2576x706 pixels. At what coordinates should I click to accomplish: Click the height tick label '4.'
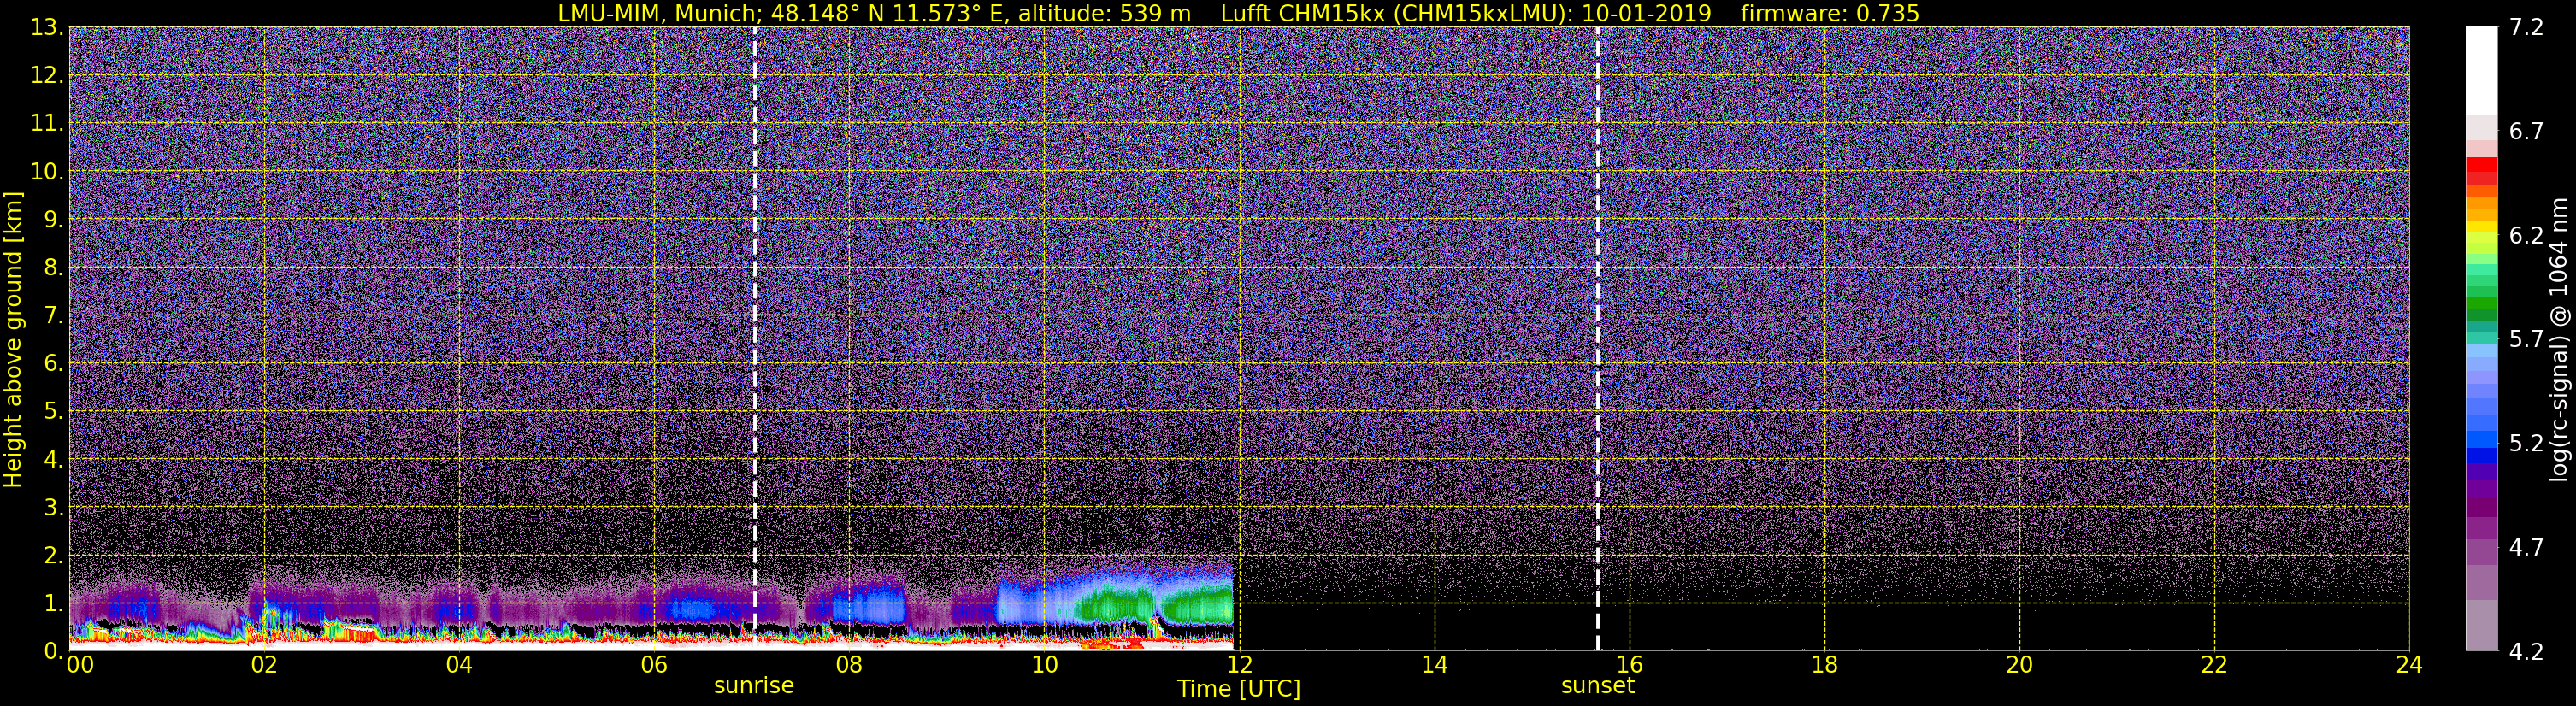54,459
